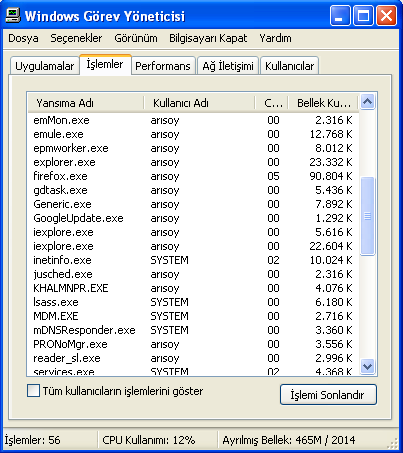This screenshot has height=453, width=403.
Task: Sort by the Yansıma Adı column header
Action: pyautogui.click(x=86, y=103)
